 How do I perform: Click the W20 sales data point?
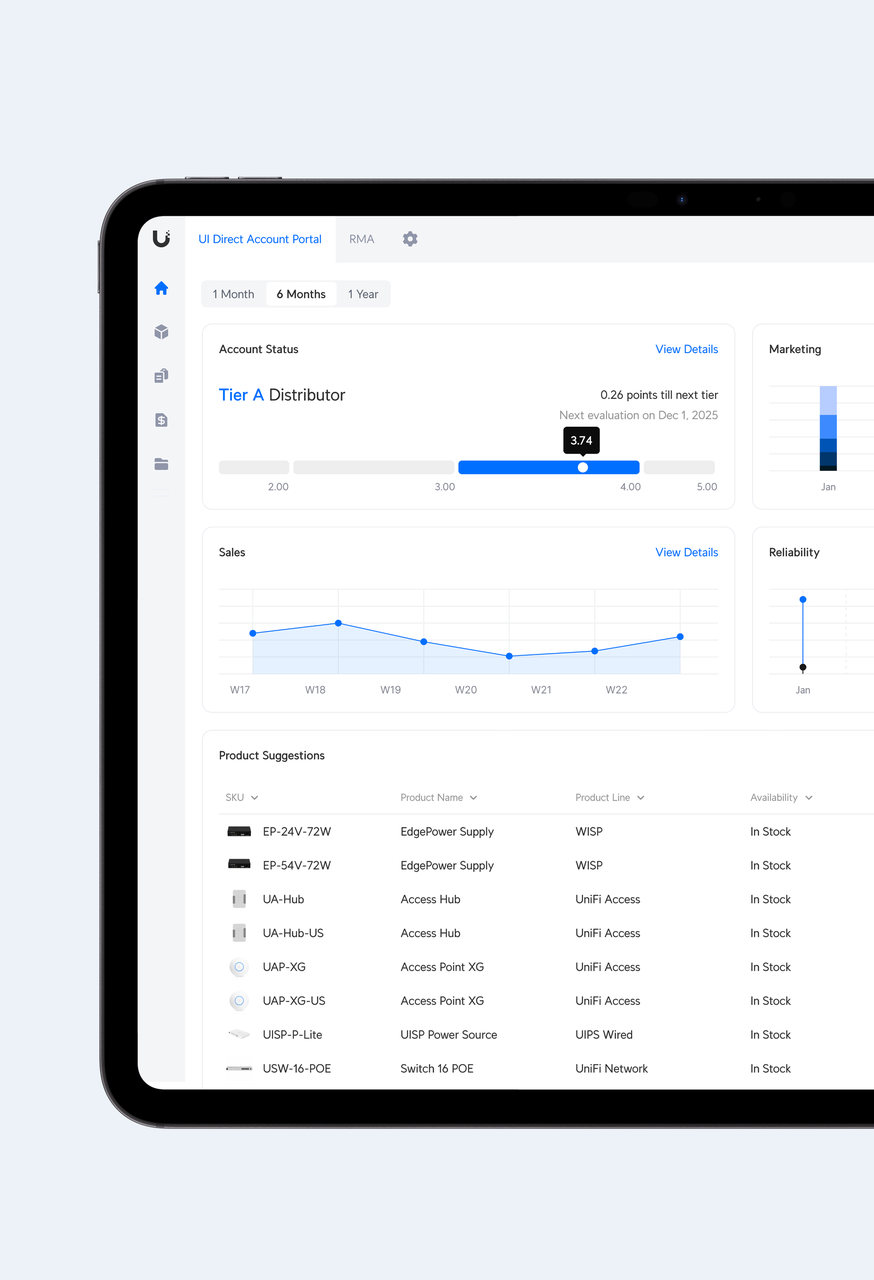(509, 656)
